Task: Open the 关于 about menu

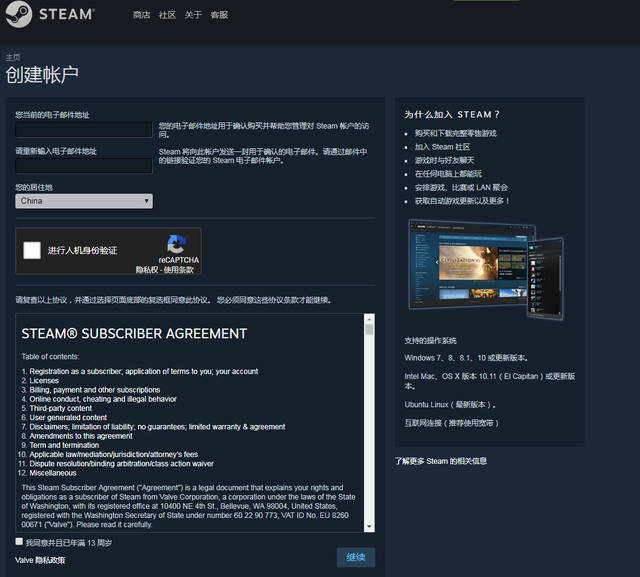Action: pos(193,15)
